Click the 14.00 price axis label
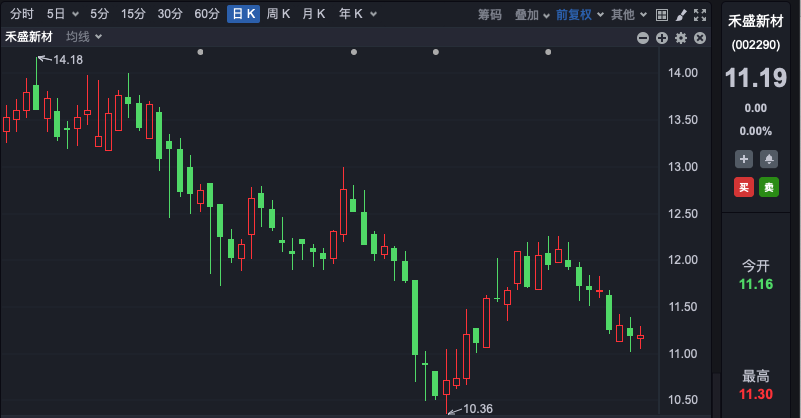 (682, 73)
